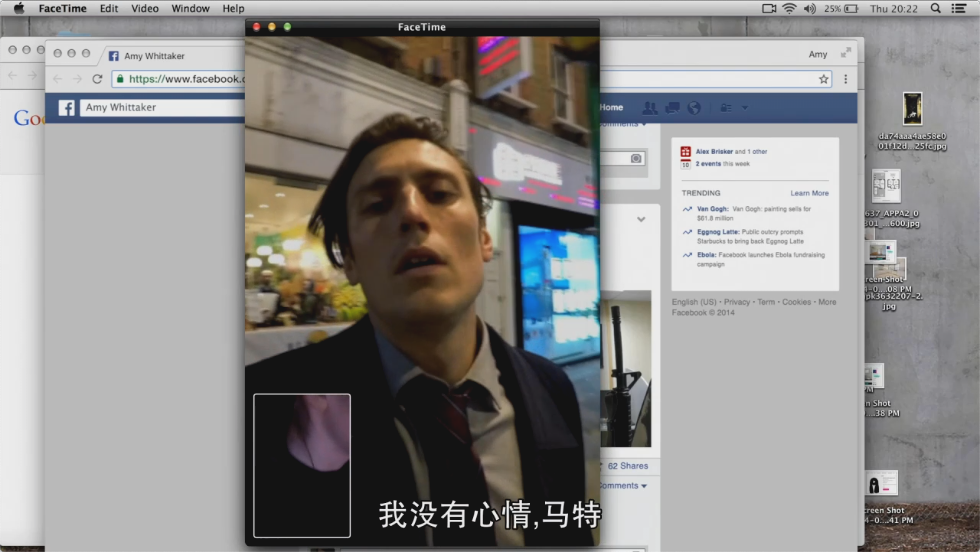980x552 pixels.
Task: Open the Chrome three-dot menu
Action: pos(846,79)
